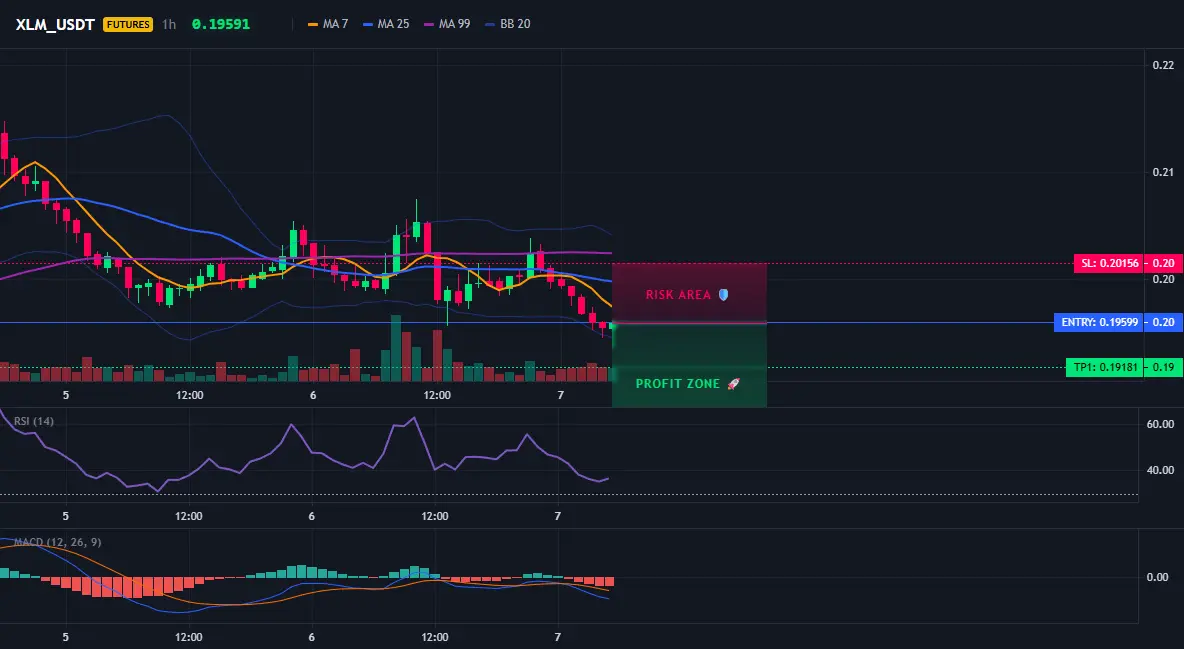Click the RSI (14) indicator label
Viewport: 1184px width, 649px height.
(x=34, y=421)
